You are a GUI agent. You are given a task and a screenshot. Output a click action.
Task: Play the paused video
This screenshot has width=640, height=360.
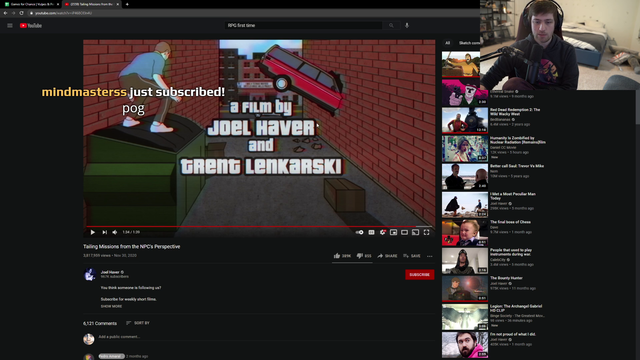click(x=93, y=232)
